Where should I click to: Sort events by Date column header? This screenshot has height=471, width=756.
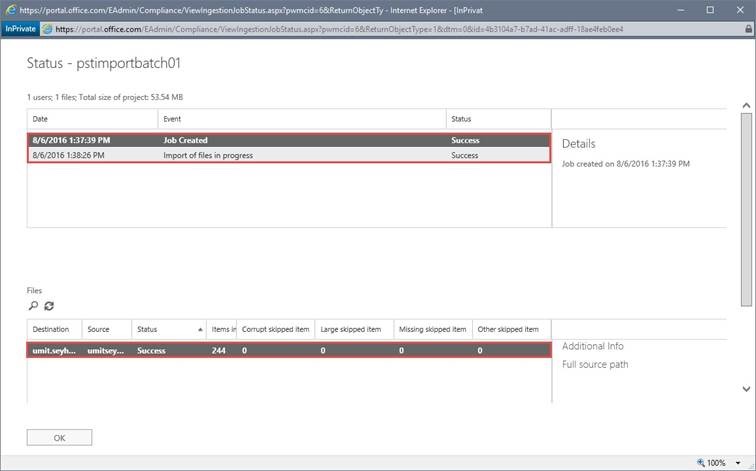tap(92, 119)
